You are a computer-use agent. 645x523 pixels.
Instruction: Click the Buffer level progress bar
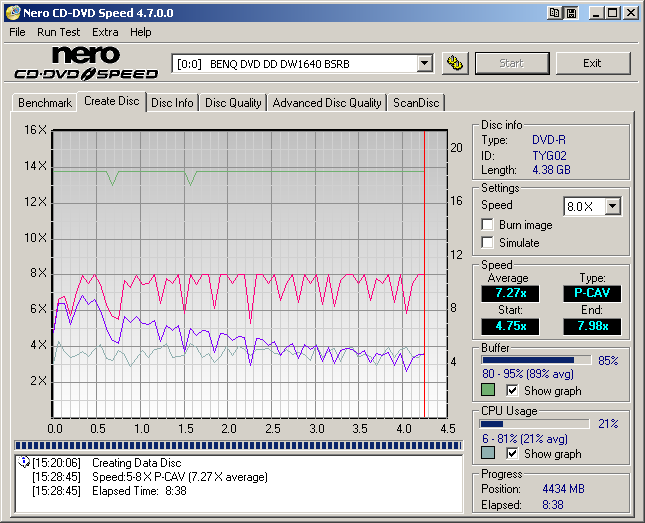(x=536, y=360)
